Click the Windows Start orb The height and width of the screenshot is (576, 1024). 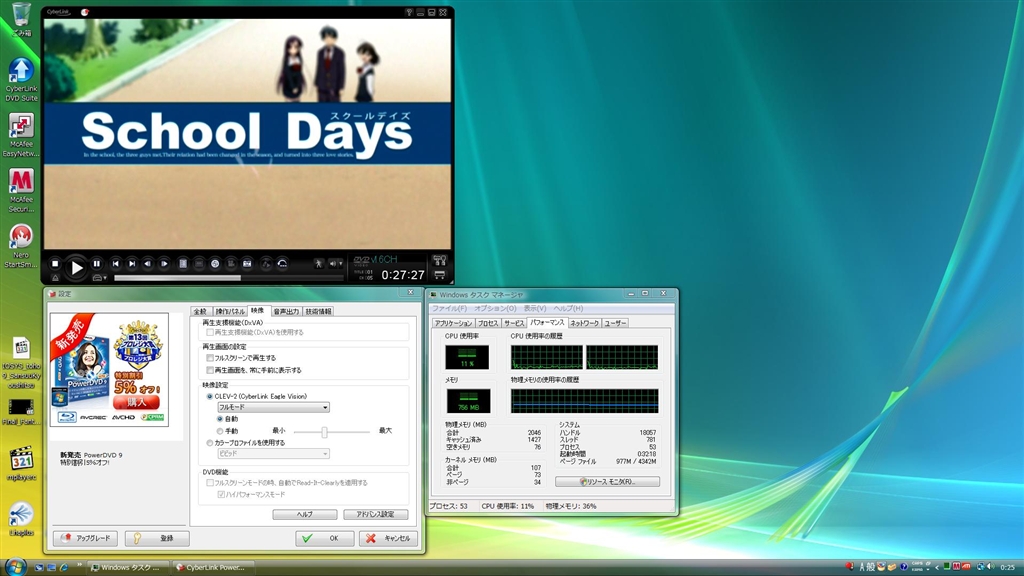14,566
